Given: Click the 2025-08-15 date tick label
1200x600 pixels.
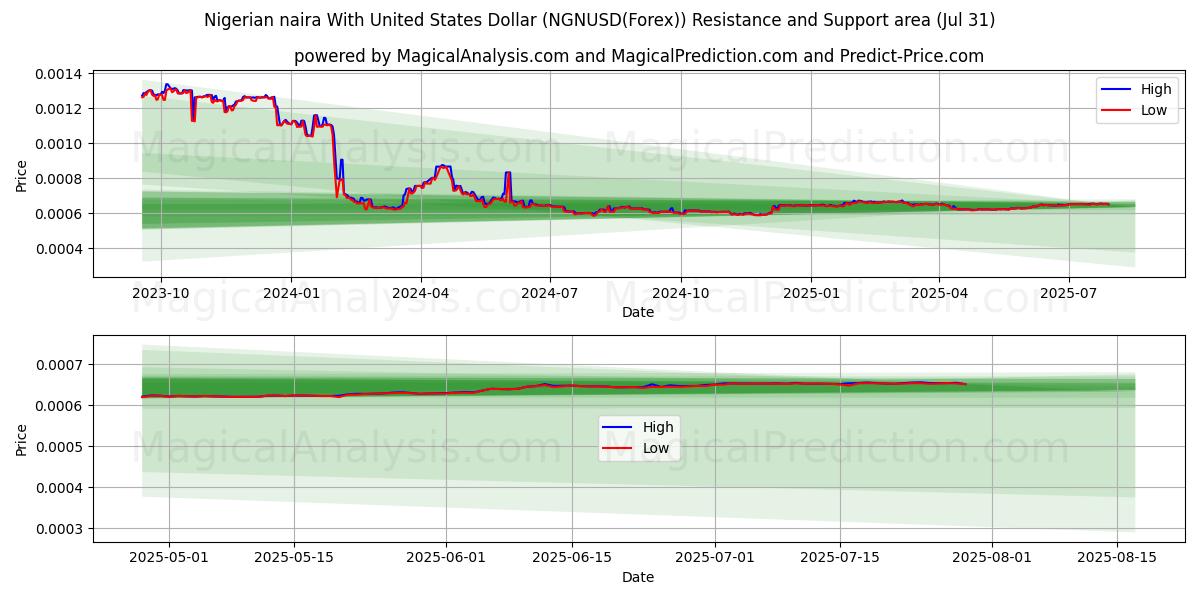Looking at the screenshot, I should click(x=1119, y=558).
